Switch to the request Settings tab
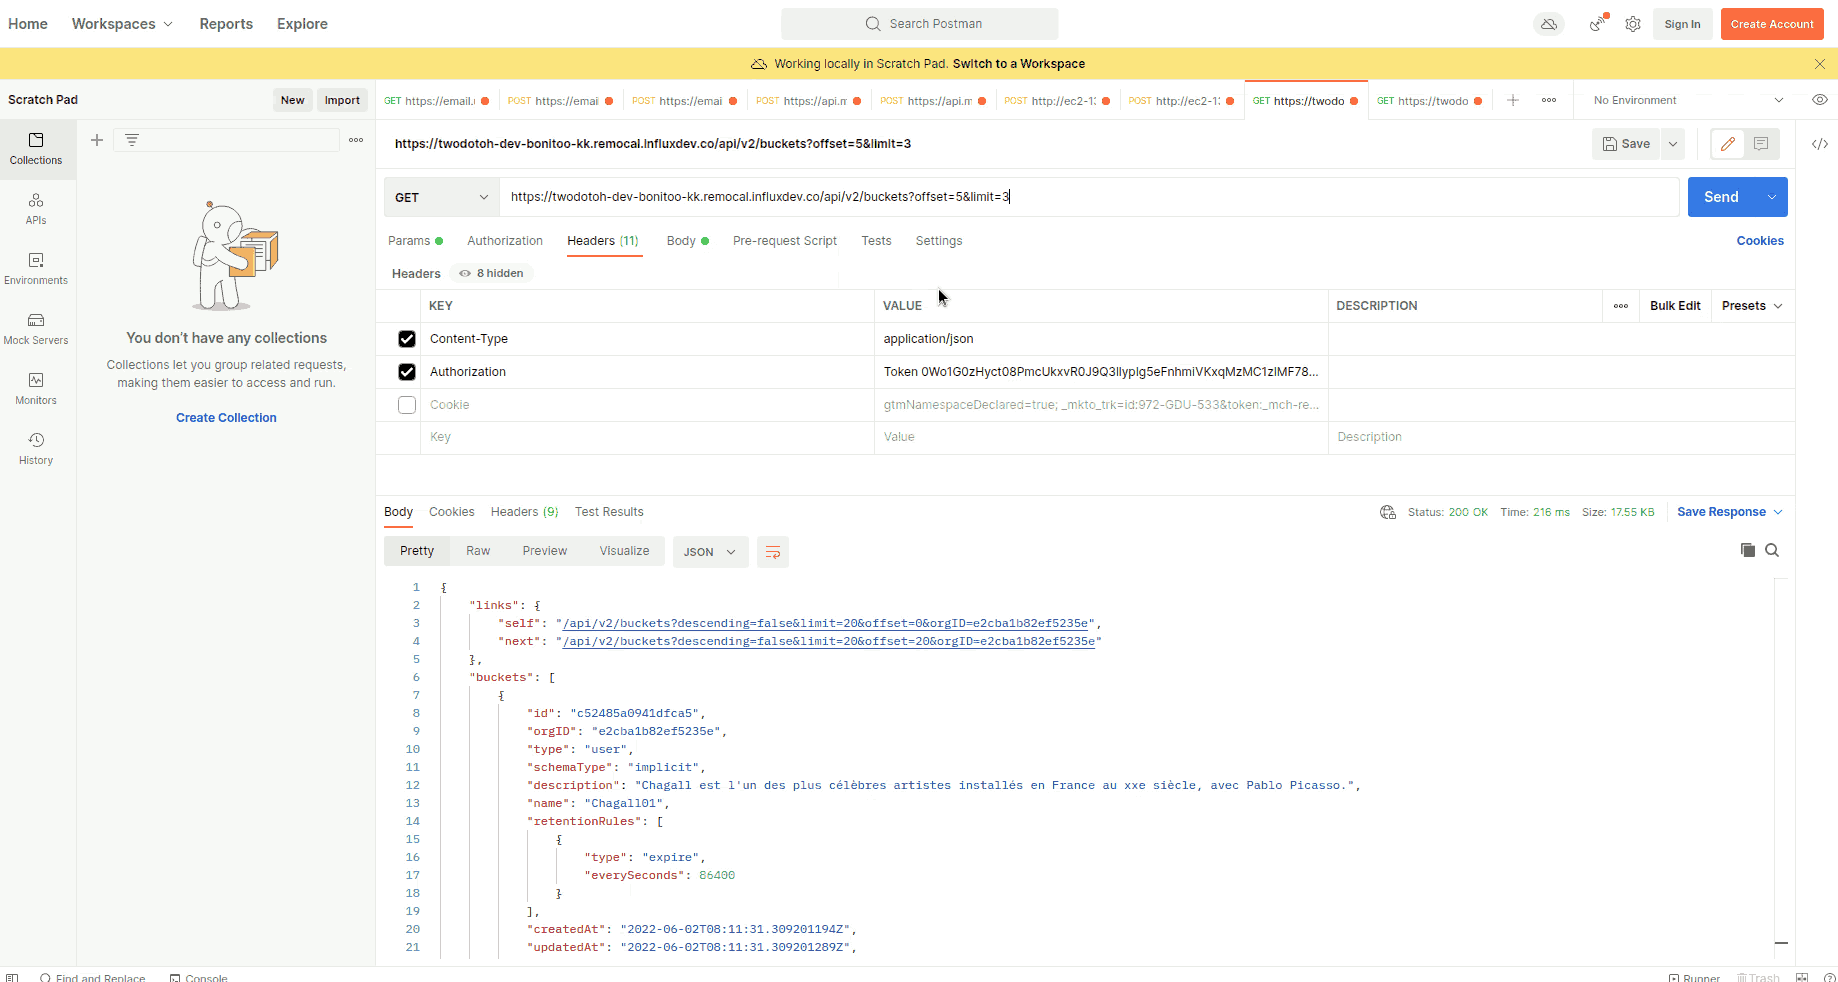The height and width of the screenshot is (982, 1838). 939,241
